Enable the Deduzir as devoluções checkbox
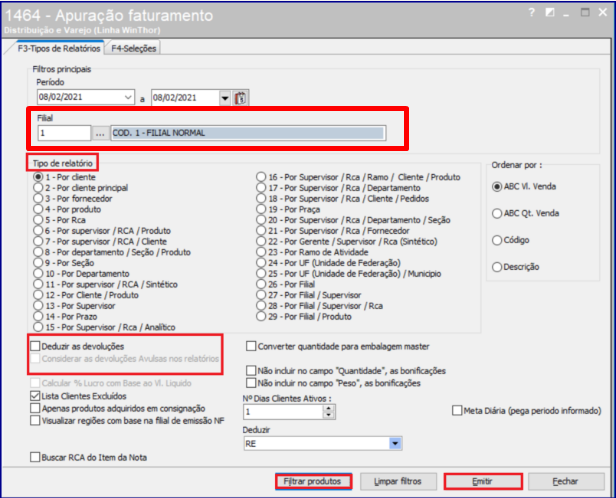 point(37,346)
